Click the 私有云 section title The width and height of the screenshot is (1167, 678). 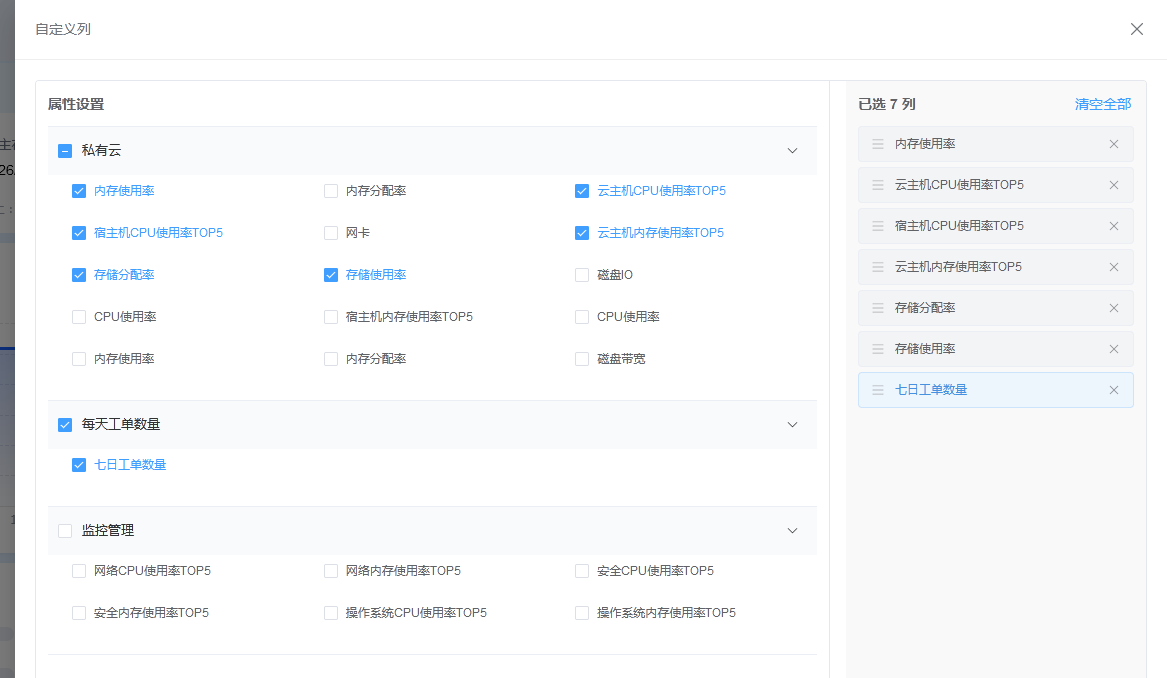pos(101,150)
